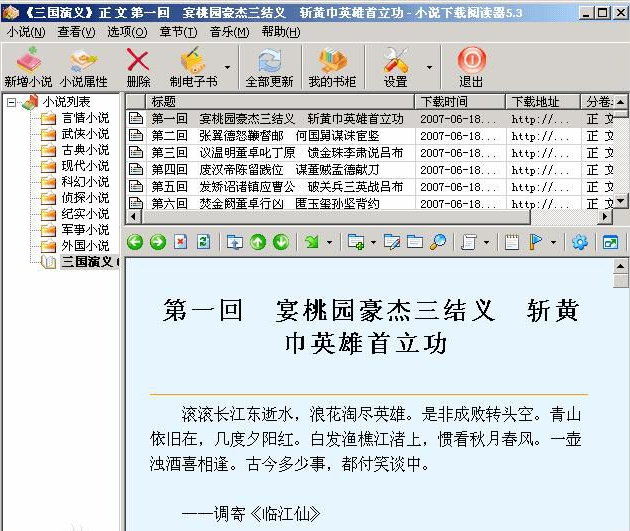
Task: Click the 制电子书 make e-book icon
Action: pyautogui.click(x=193, y=60)
